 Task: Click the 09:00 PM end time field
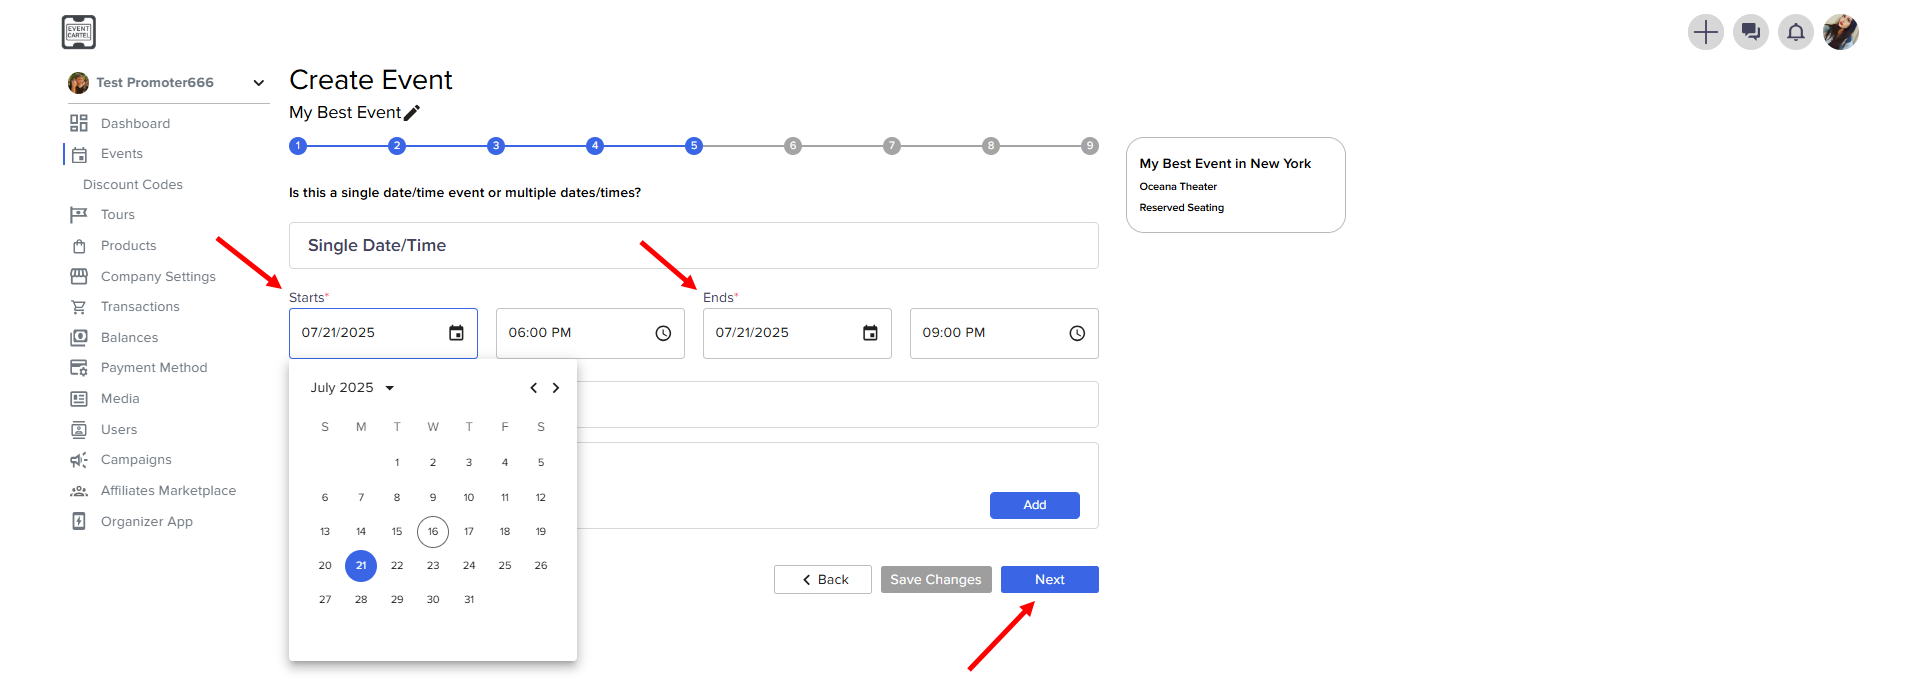pos(1004,333)
